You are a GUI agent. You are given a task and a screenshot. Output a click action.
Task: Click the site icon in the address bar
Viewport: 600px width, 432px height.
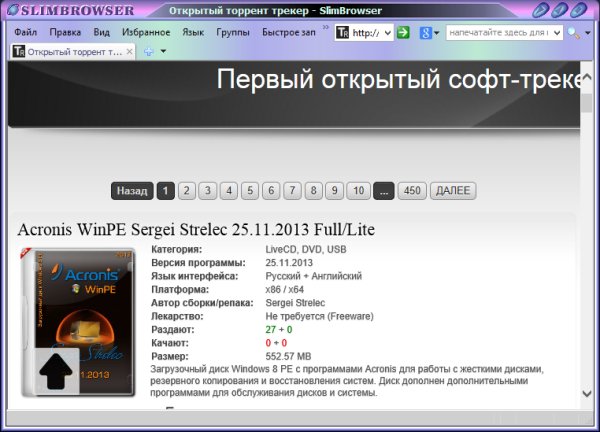pos(342,33)
